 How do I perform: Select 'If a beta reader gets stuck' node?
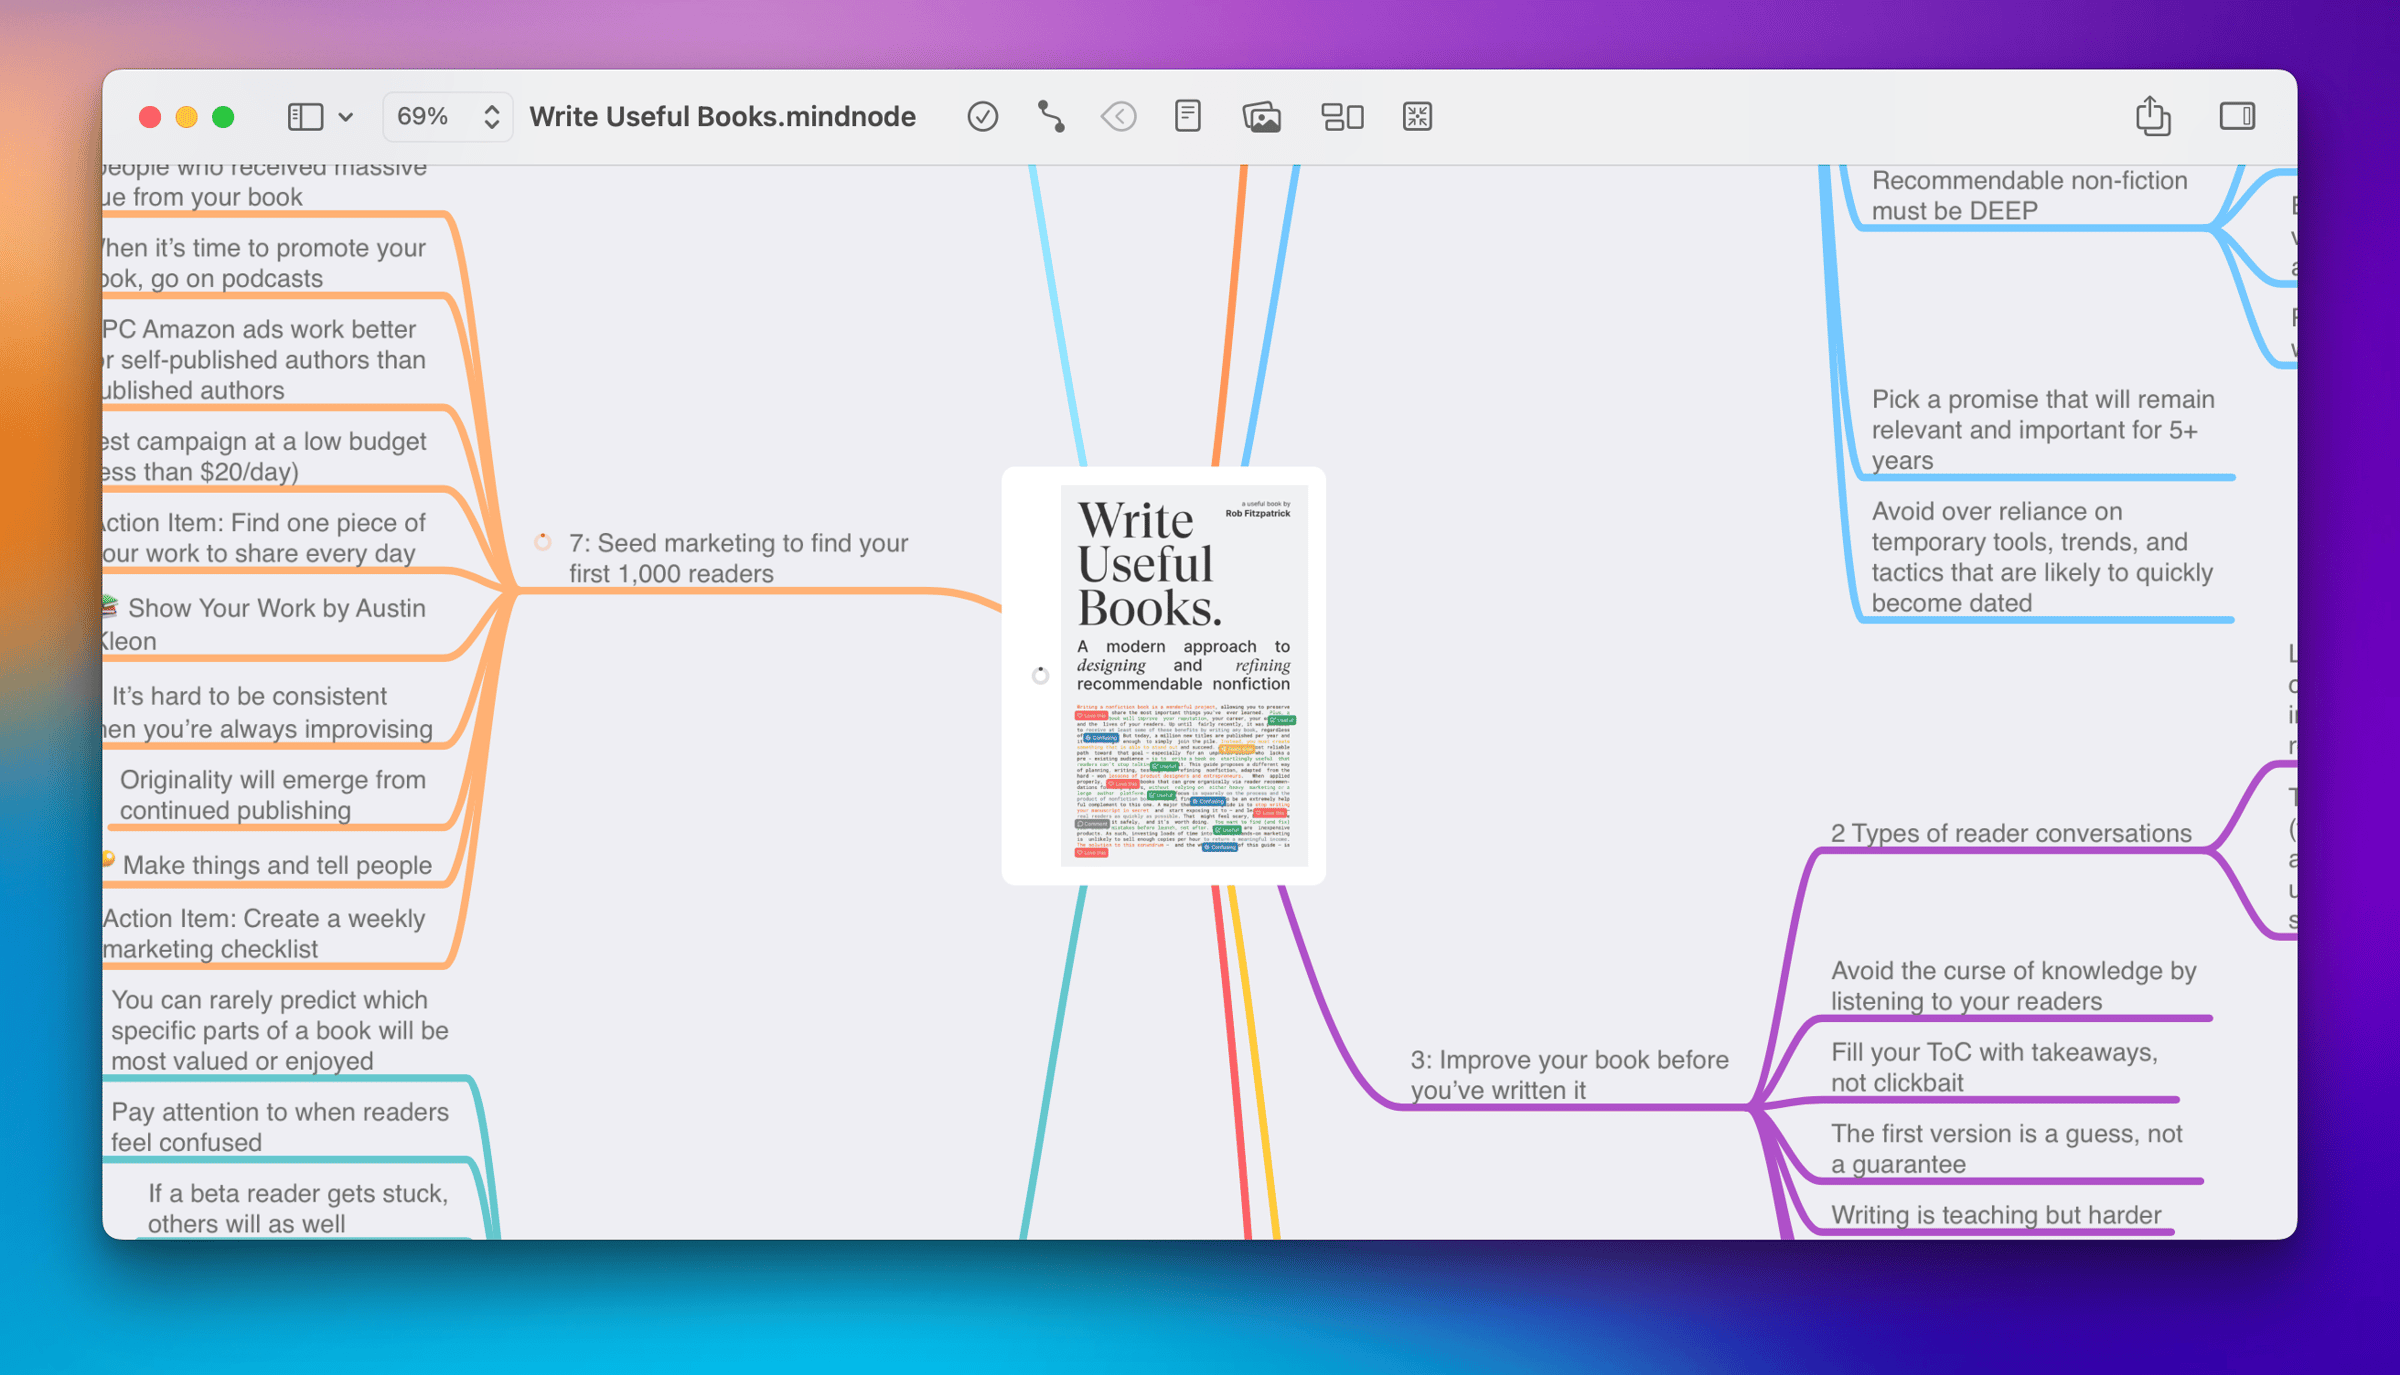coord(297,1208)
